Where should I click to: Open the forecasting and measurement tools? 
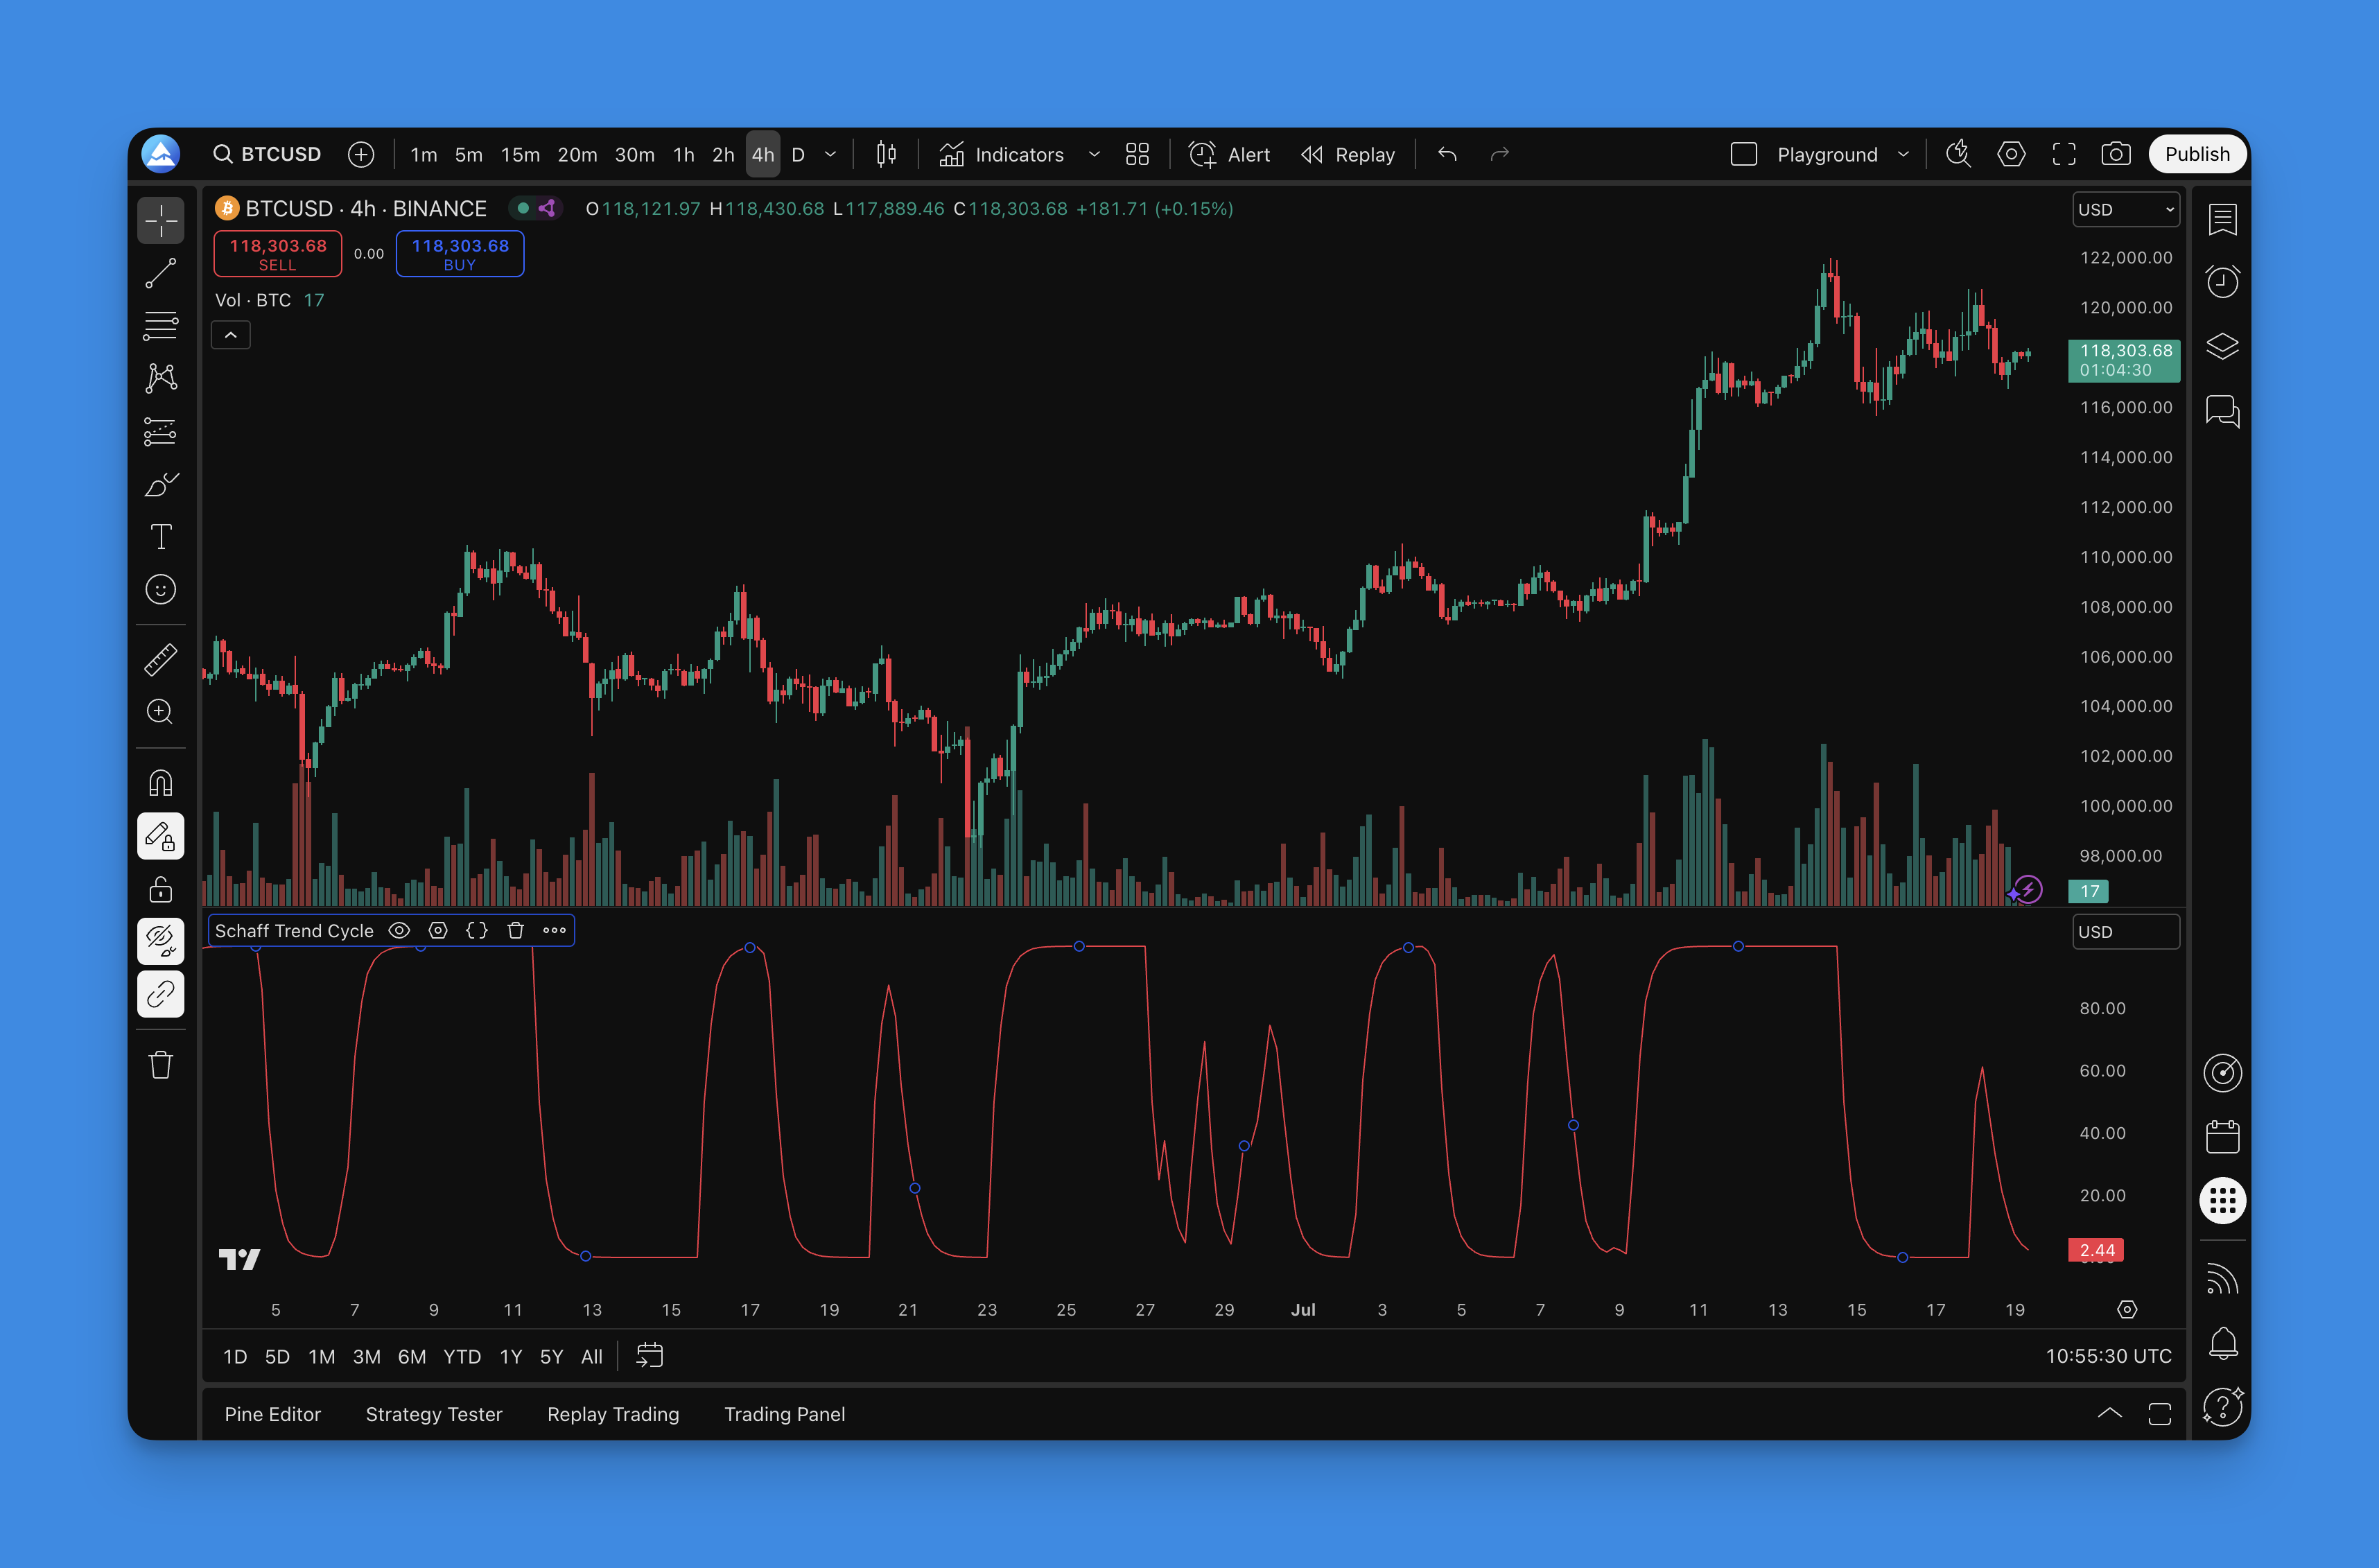160,431
